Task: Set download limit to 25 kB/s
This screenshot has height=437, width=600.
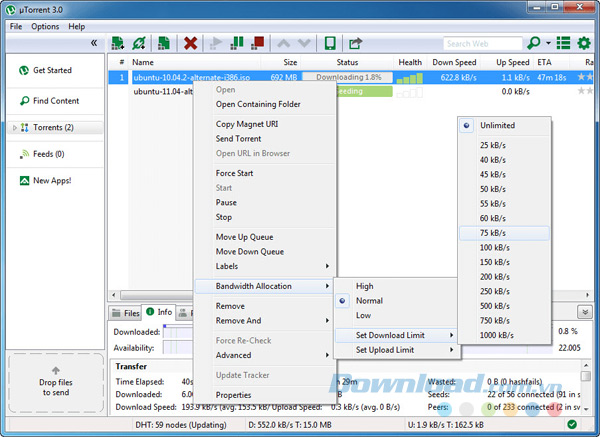Action: tap(504, 145)
